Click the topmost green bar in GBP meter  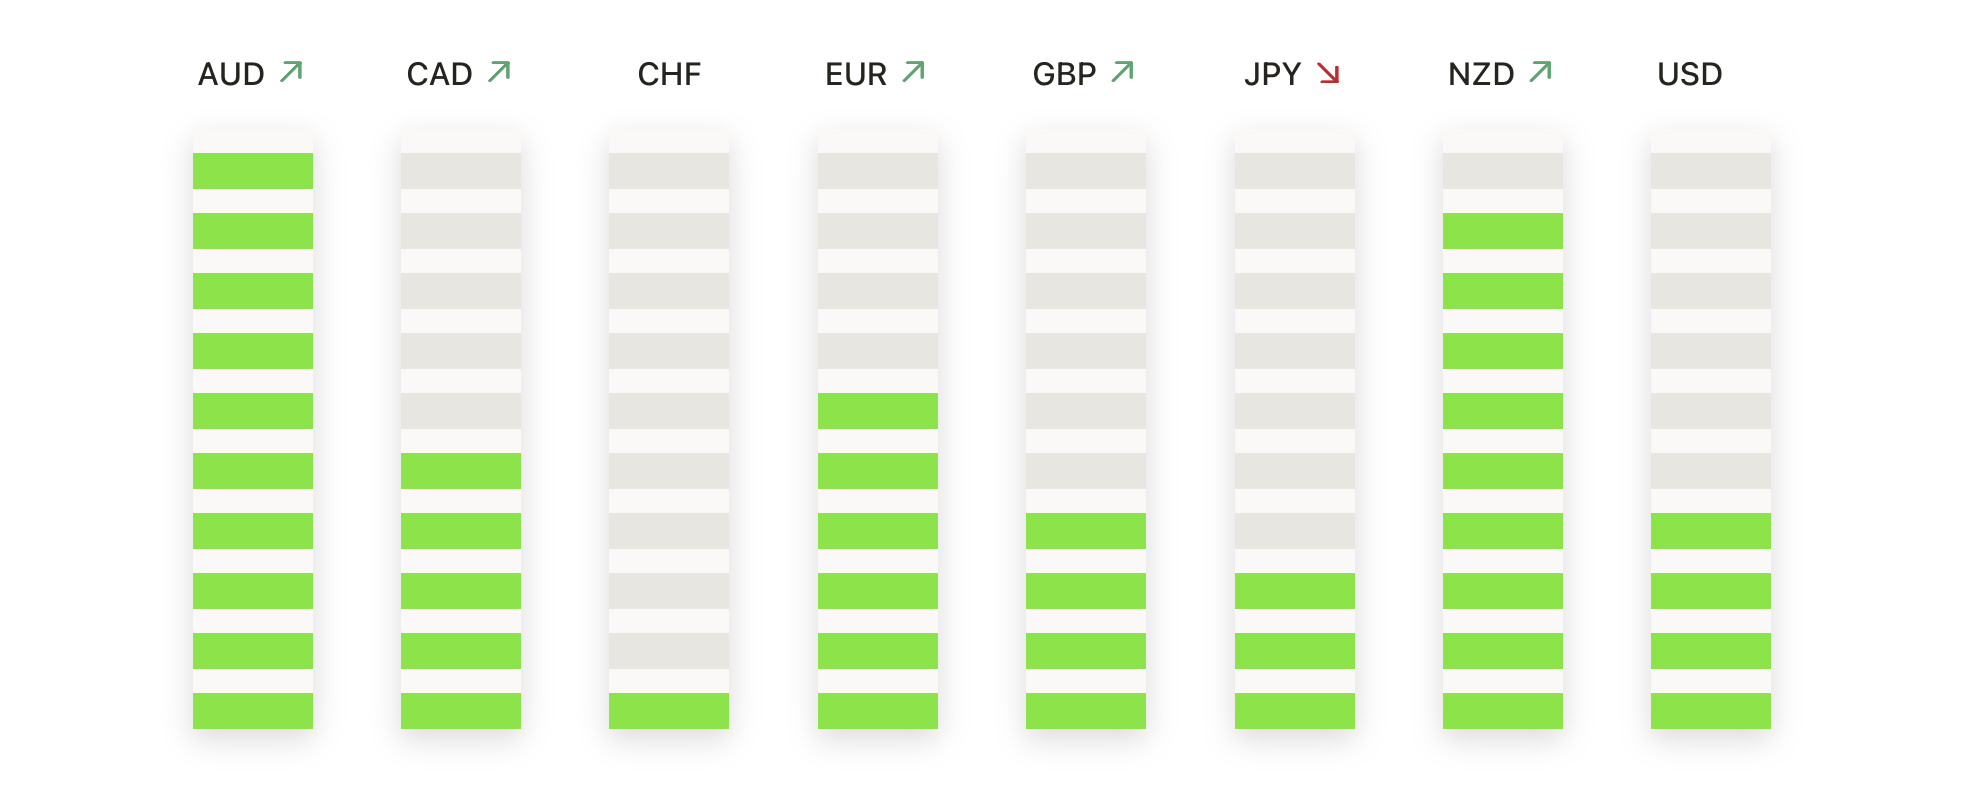[x=1086, y=531]
